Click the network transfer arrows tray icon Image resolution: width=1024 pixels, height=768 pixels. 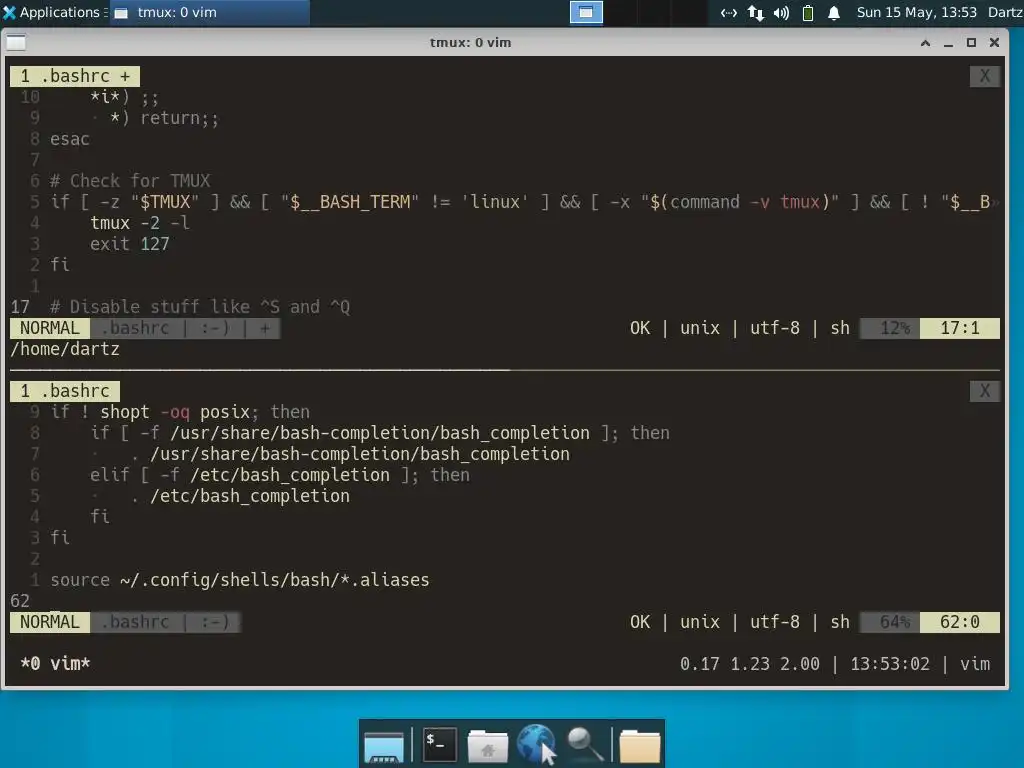click(x=756, y=12)
